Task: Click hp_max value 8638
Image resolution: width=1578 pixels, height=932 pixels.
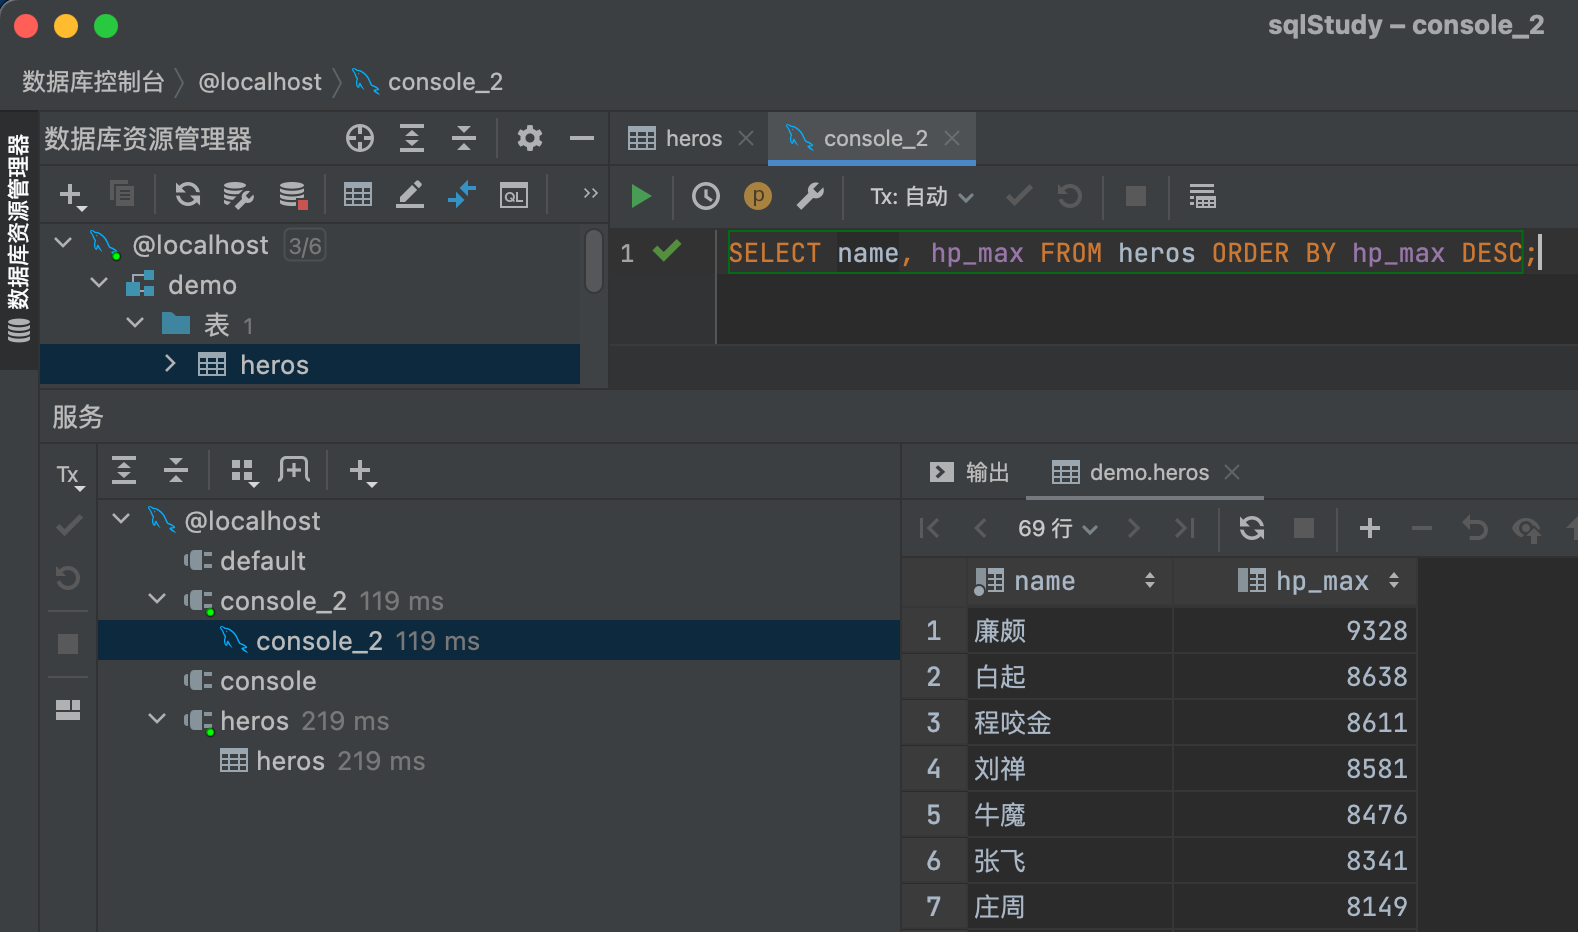Action: pyautogui.click(x=1295, y=677)
